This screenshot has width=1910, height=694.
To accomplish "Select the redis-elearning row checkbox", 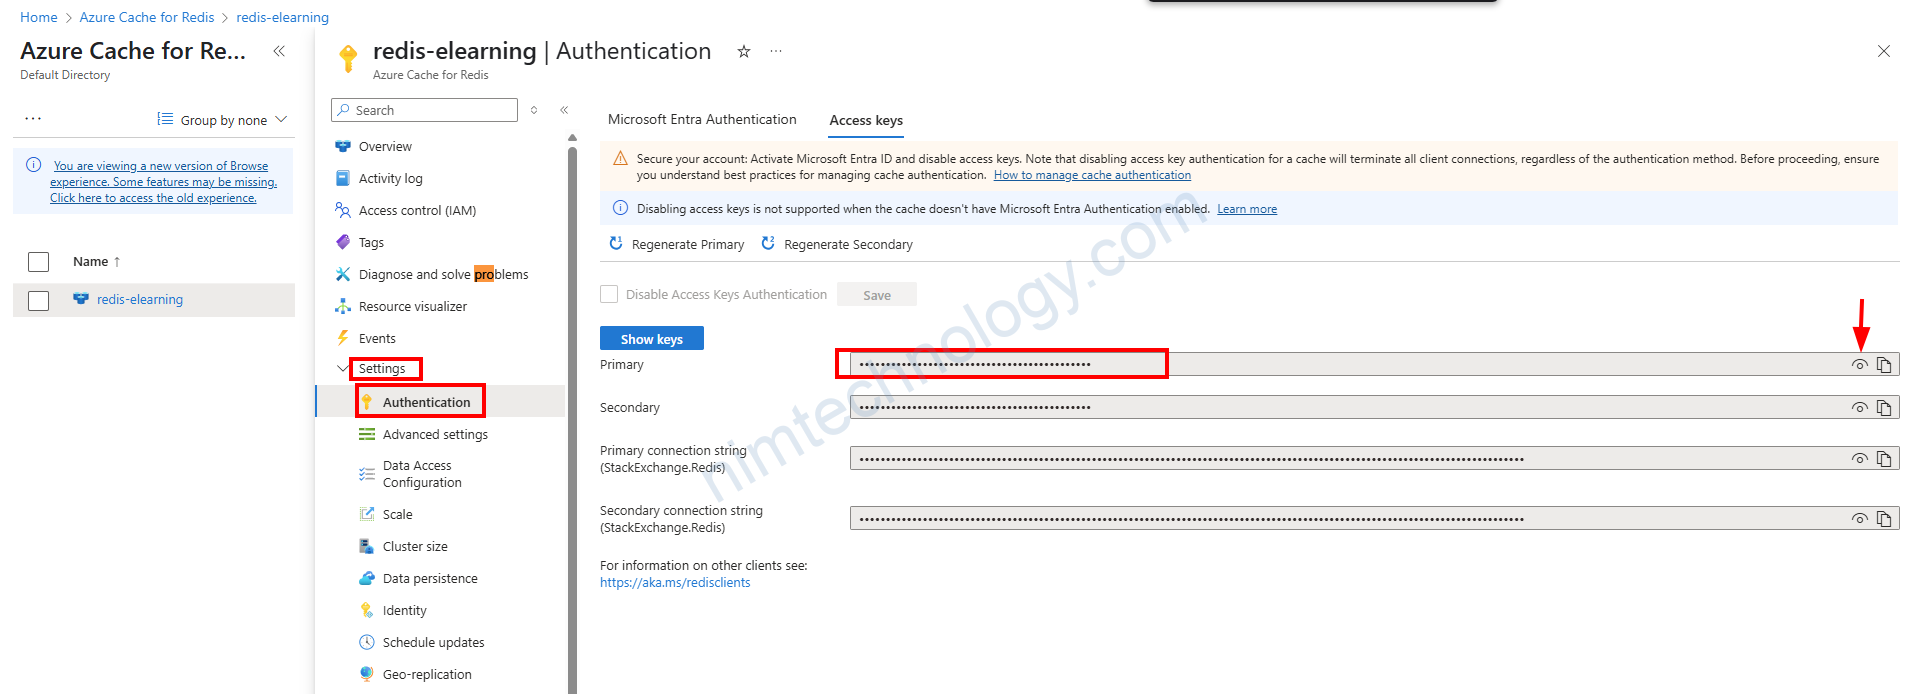I will (x=39, y=300).
